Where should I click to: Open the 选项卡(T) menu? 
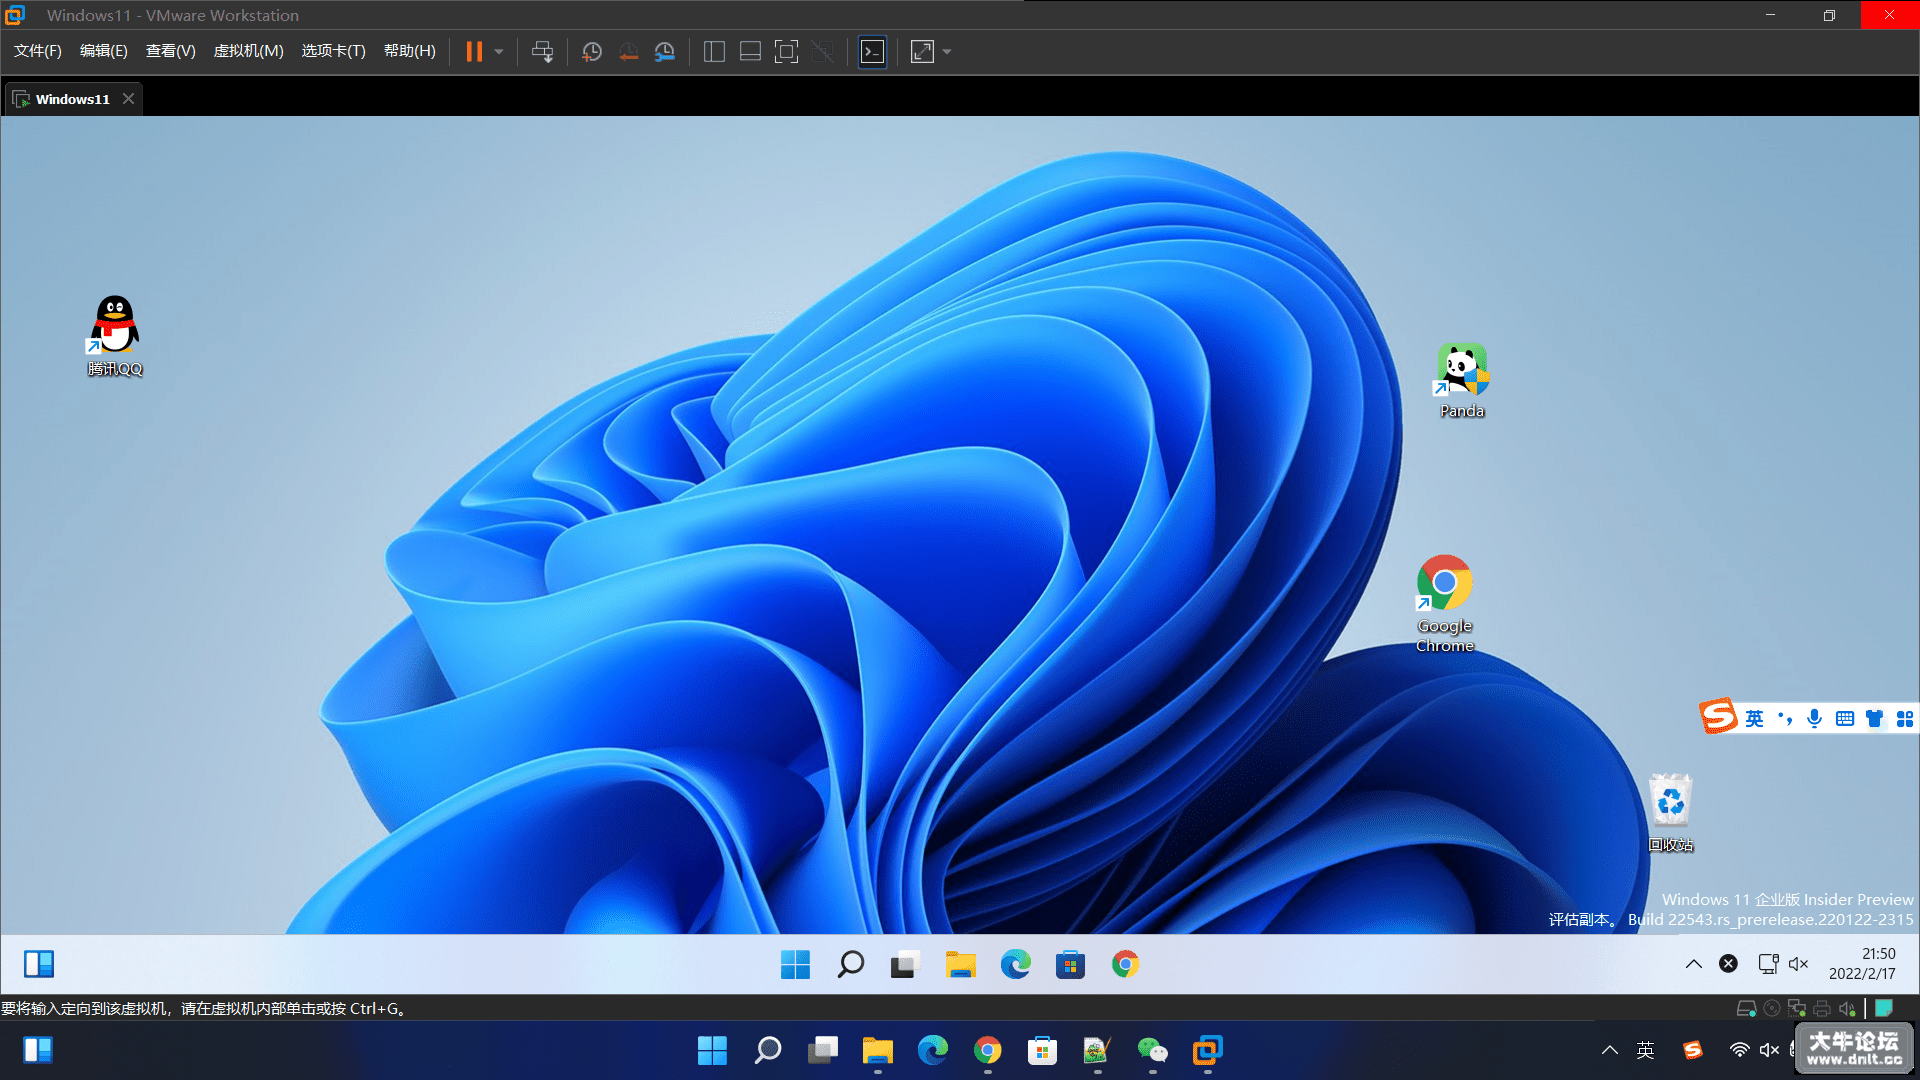[334, 51]
